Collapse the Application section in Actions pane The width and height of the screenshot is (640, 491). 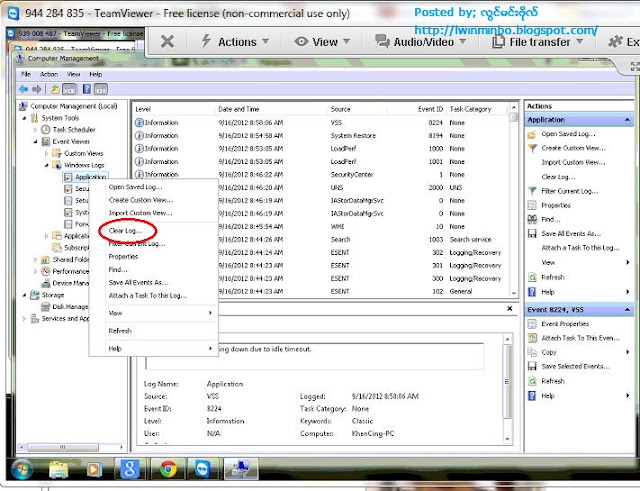point(627,120)
